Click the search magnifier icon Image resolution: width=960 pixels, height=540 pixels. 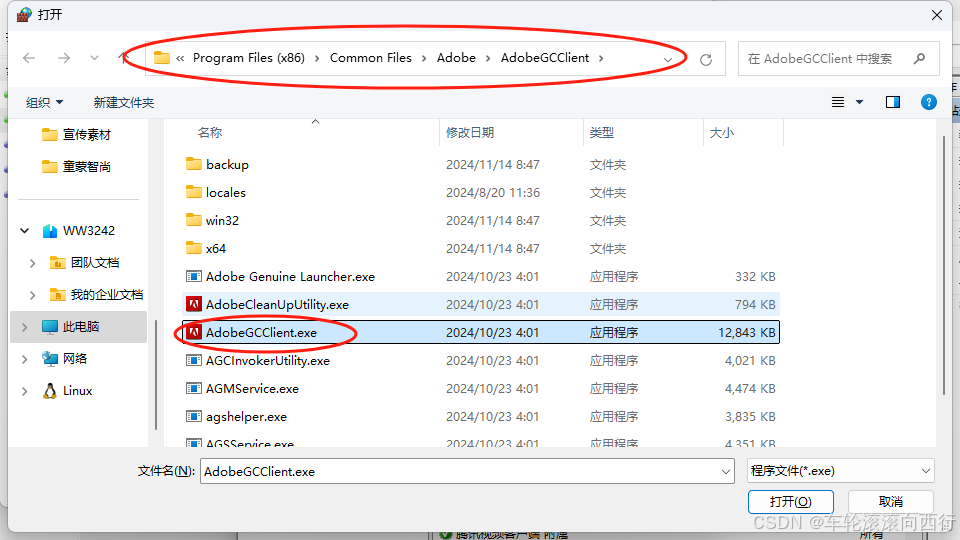[919, 59]
